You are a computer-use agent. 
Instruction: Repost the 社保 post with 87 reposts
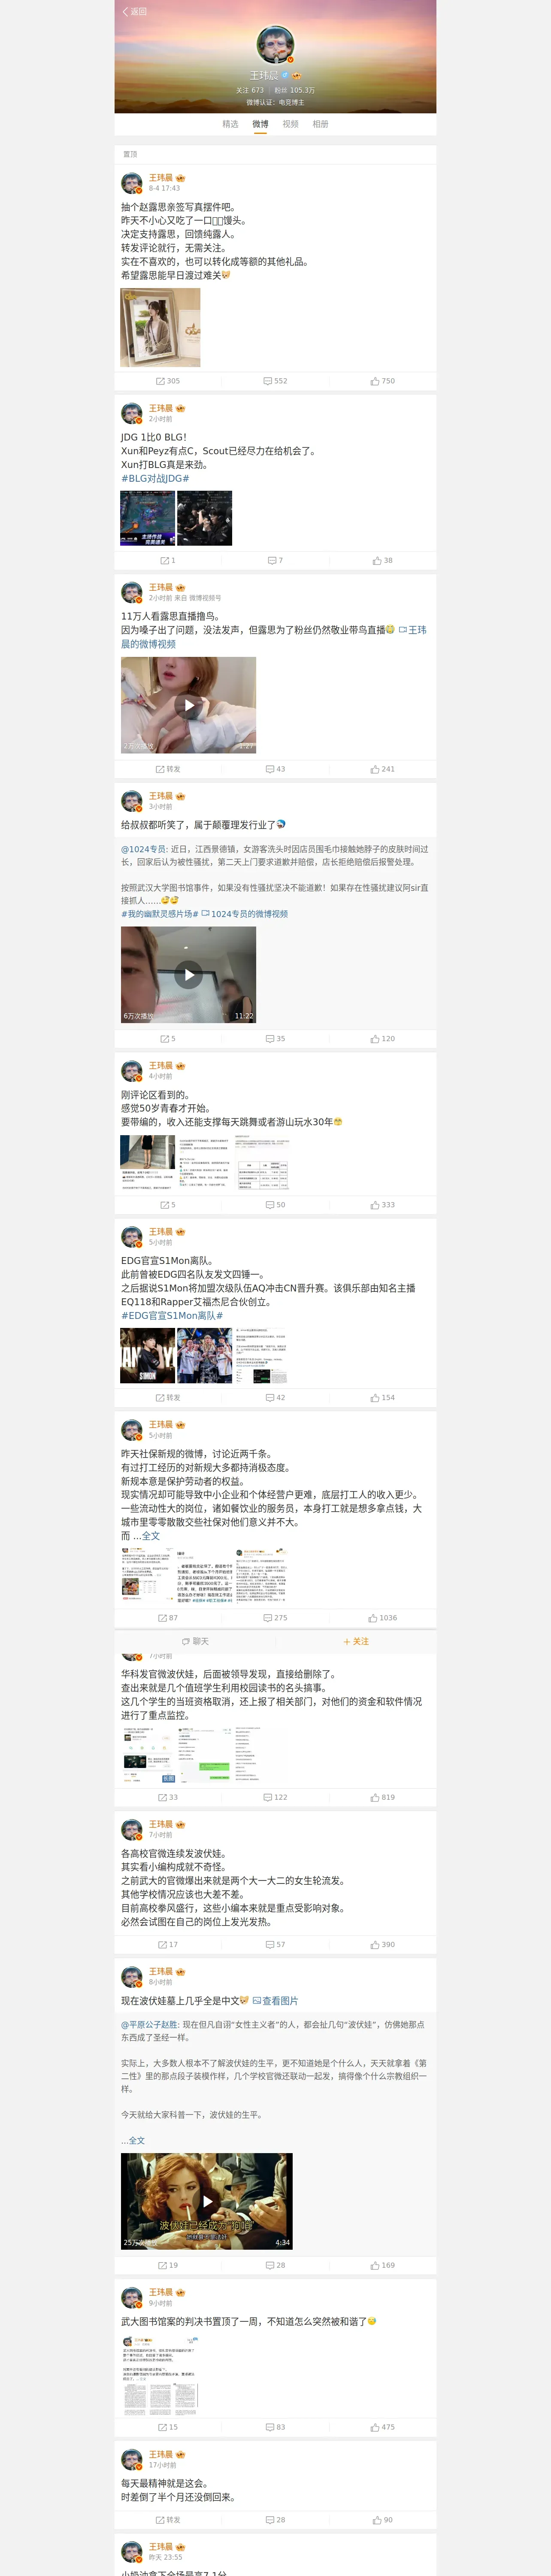click(168, 1618)
